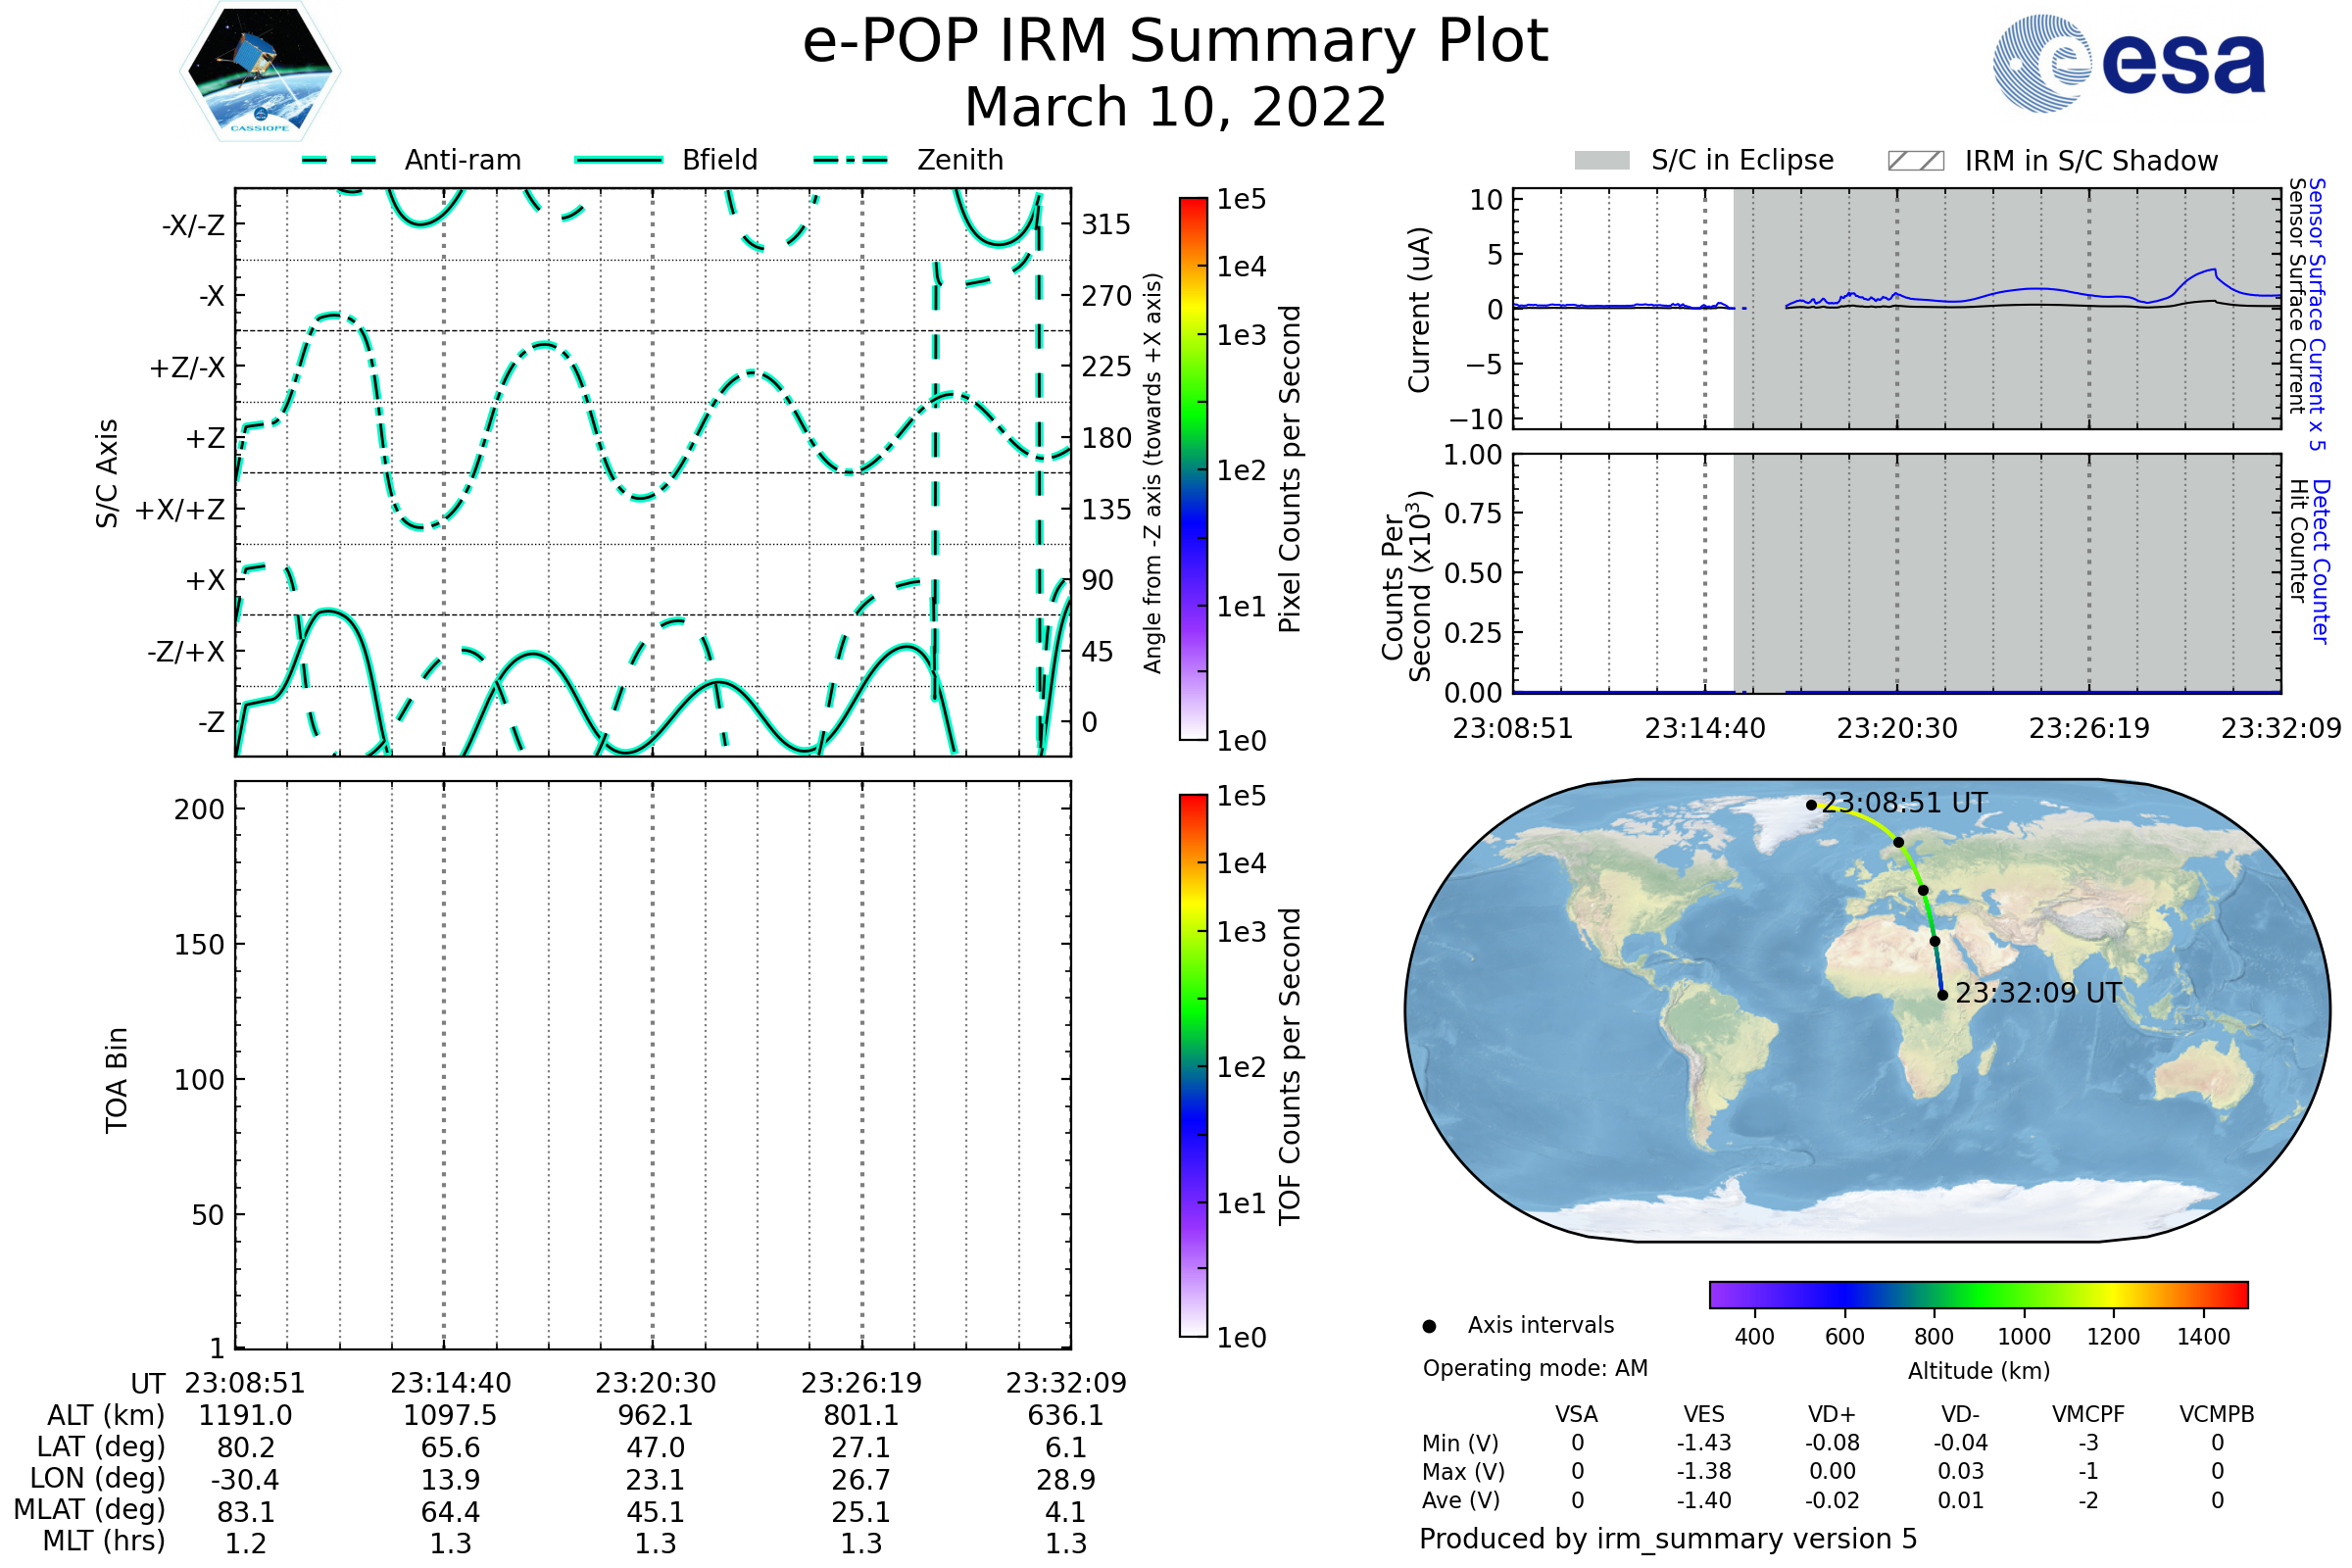Click the Anti-ram dashed legend line
This screenshot has height=1568, width=2352.
tap(339, 160)
